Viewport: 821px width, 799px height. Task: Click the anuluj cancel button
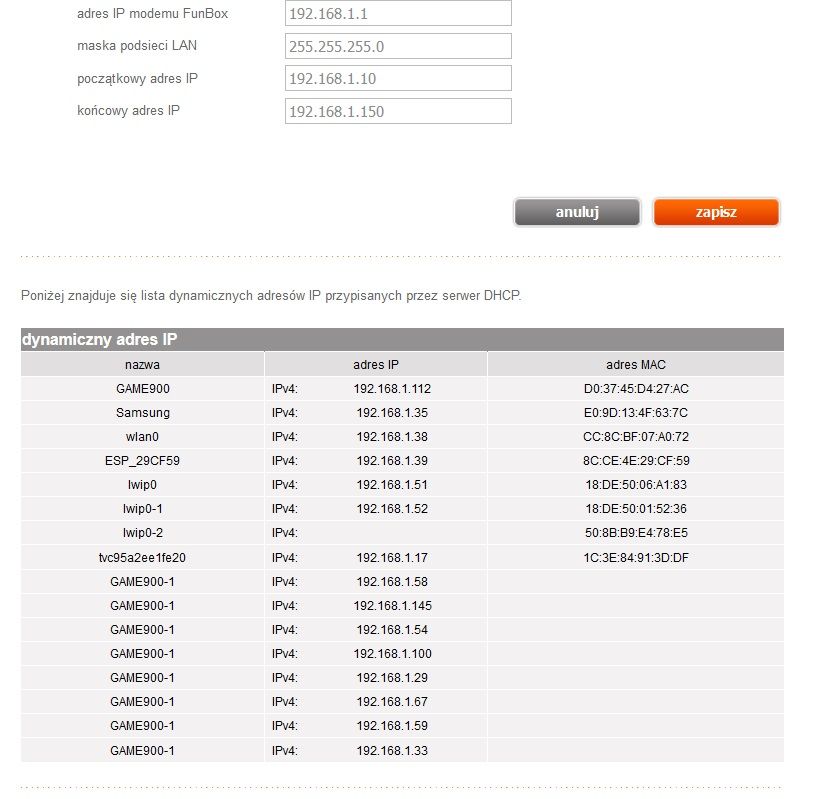577,212
